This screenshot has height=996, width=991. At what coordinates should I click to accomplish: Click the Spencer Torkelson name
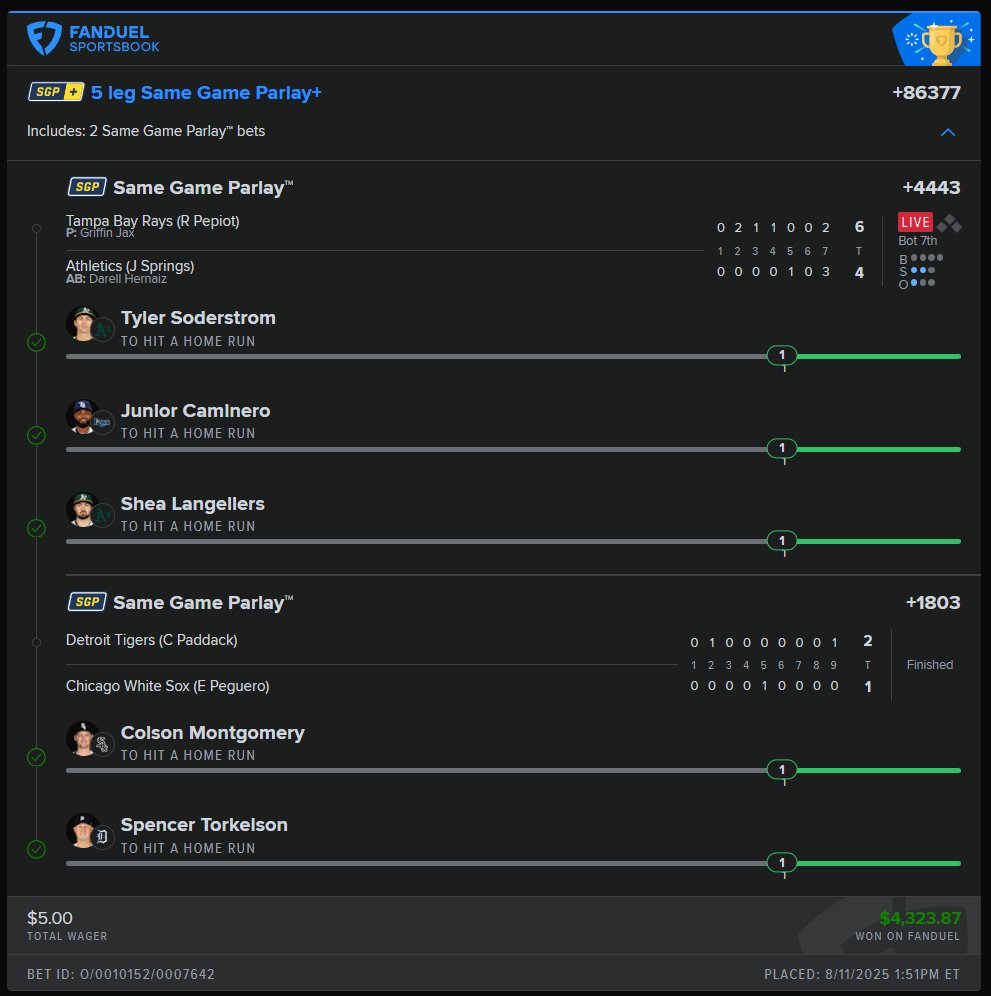(204, 824)
